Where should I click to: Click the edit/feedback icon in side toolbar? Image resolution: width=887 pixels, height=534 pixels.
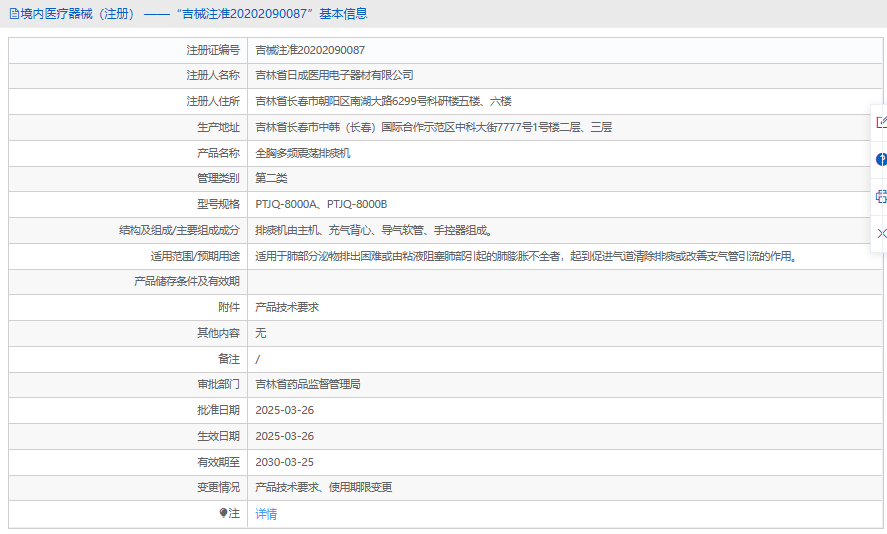point(881,122)
